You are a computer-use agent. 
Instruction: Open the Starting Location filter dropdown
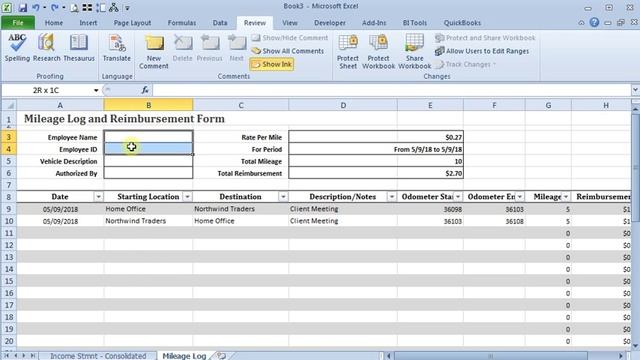[187, 197]
